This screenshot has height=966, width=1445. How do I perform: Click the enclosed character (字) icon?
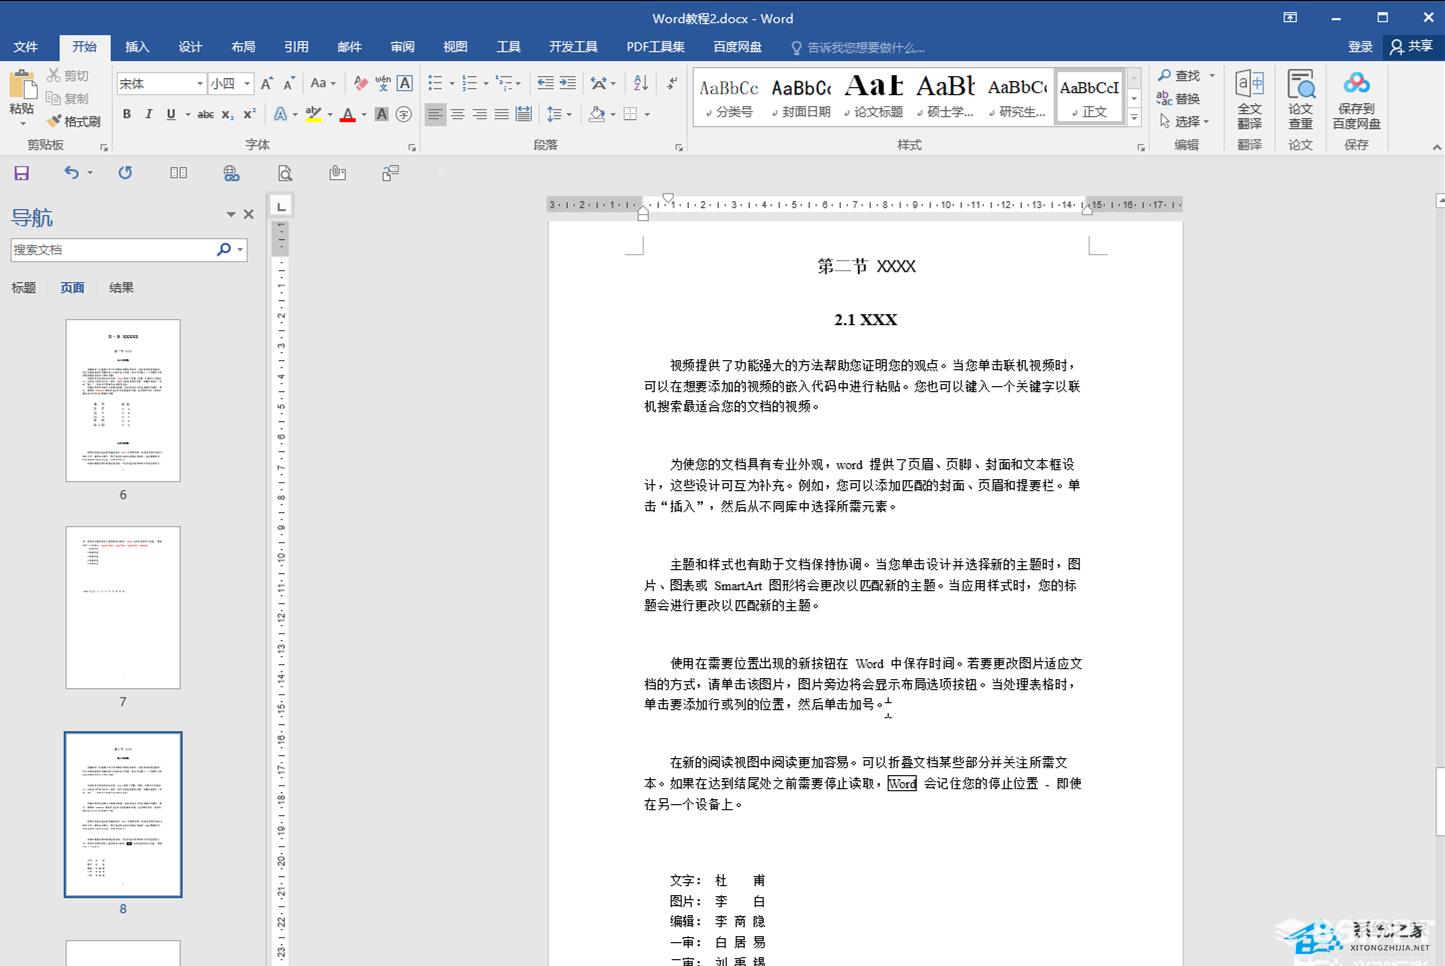[404, 115]
